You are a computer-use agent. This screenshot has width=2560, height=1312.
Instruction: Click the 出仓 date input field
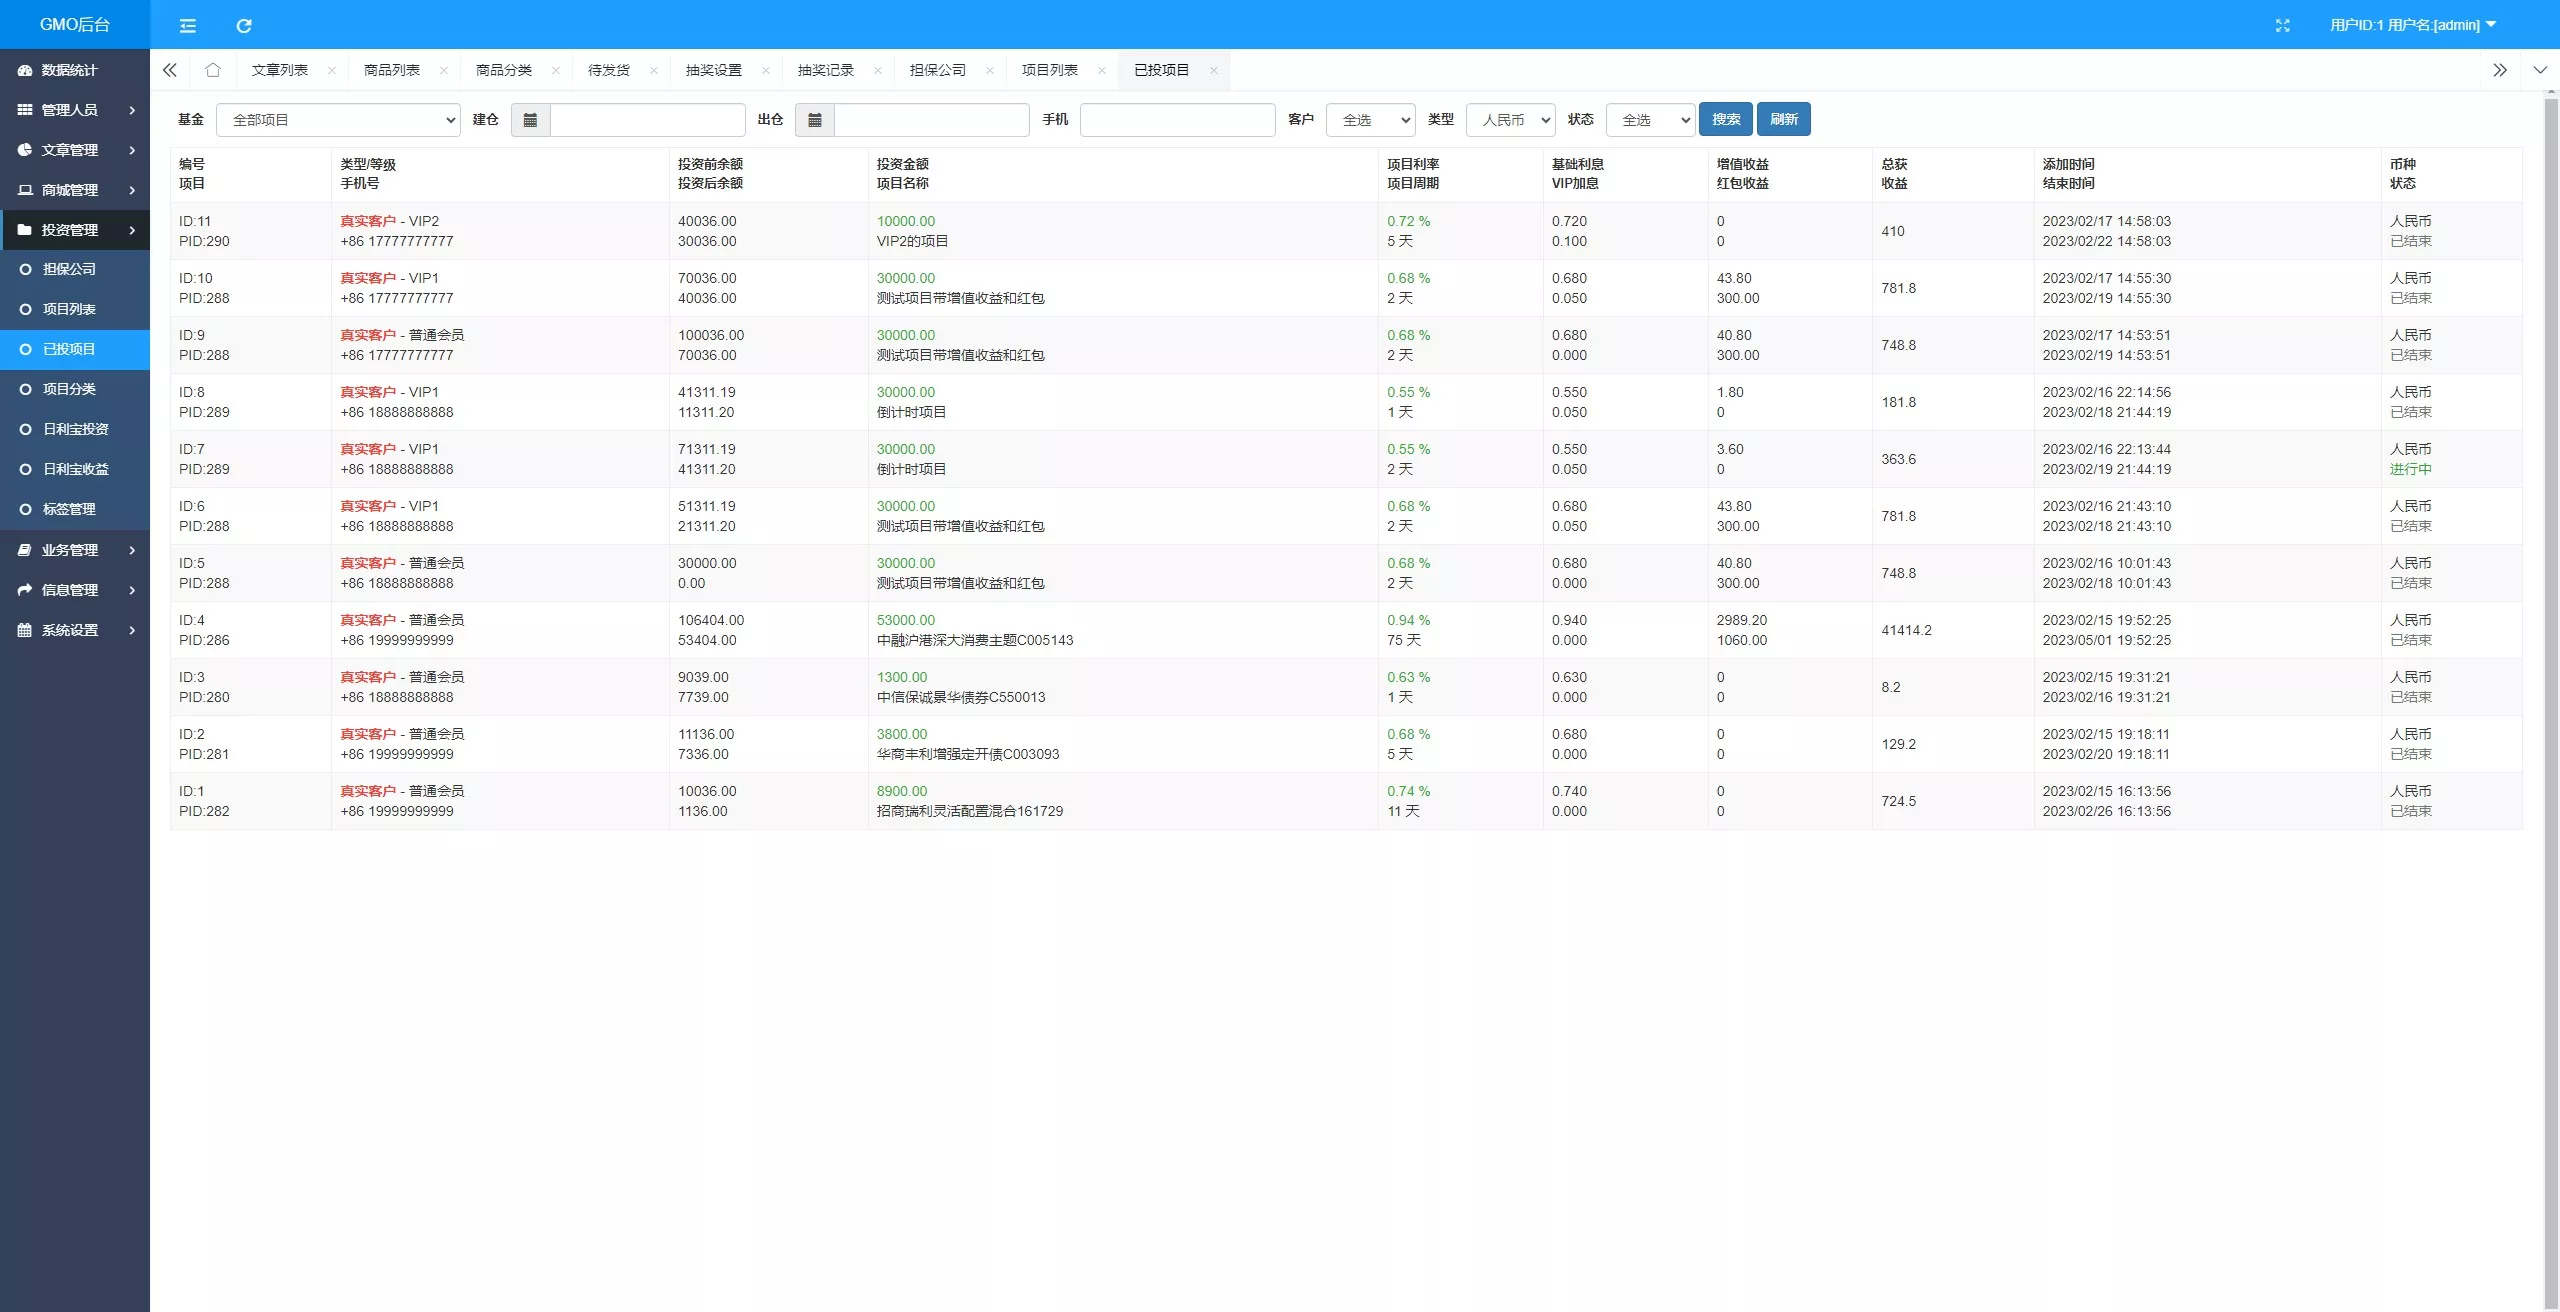point(931,120)
